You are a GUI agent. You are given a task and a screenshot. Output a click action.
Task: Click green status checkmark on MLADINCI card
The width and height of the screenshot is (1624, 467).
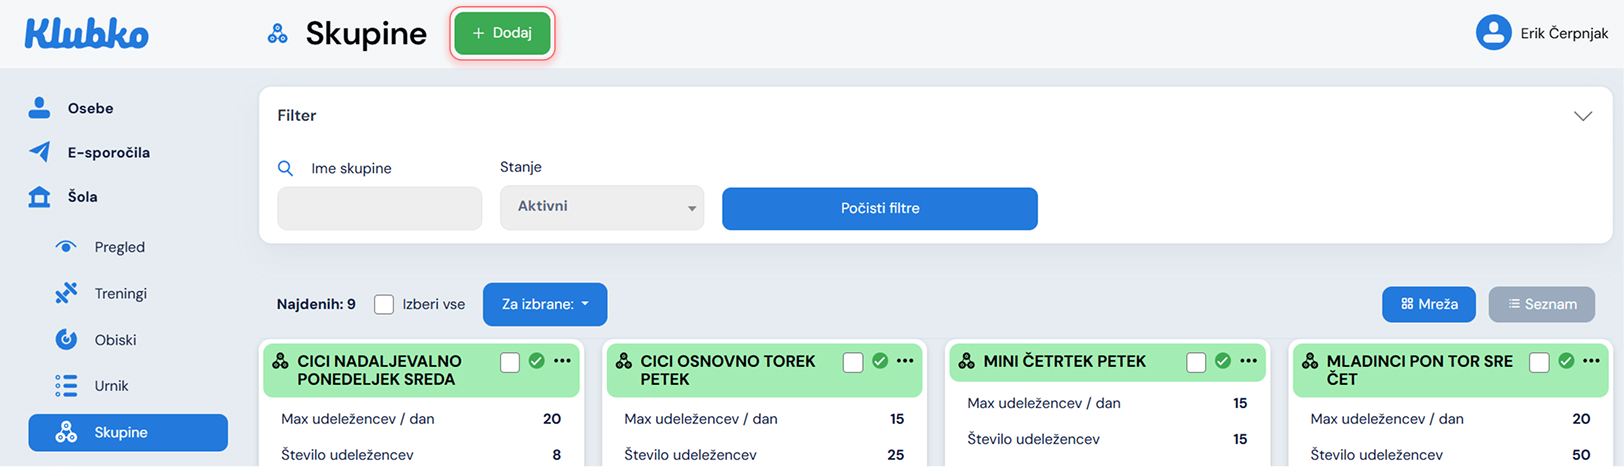1566,361
